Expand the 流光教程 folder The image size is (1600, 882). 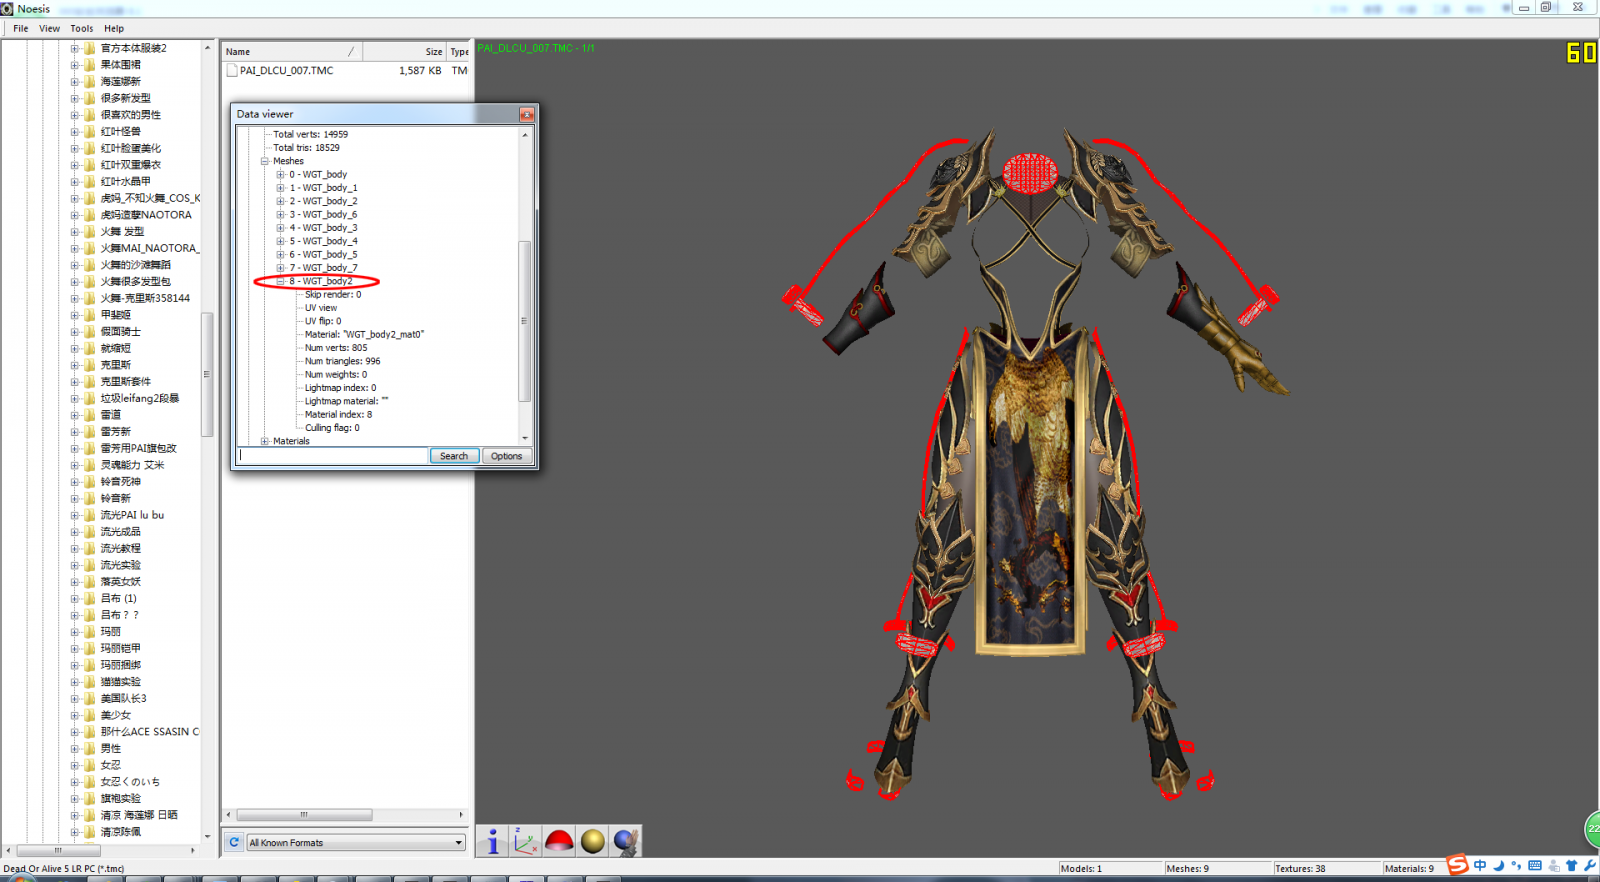click(x=74, y=549)
